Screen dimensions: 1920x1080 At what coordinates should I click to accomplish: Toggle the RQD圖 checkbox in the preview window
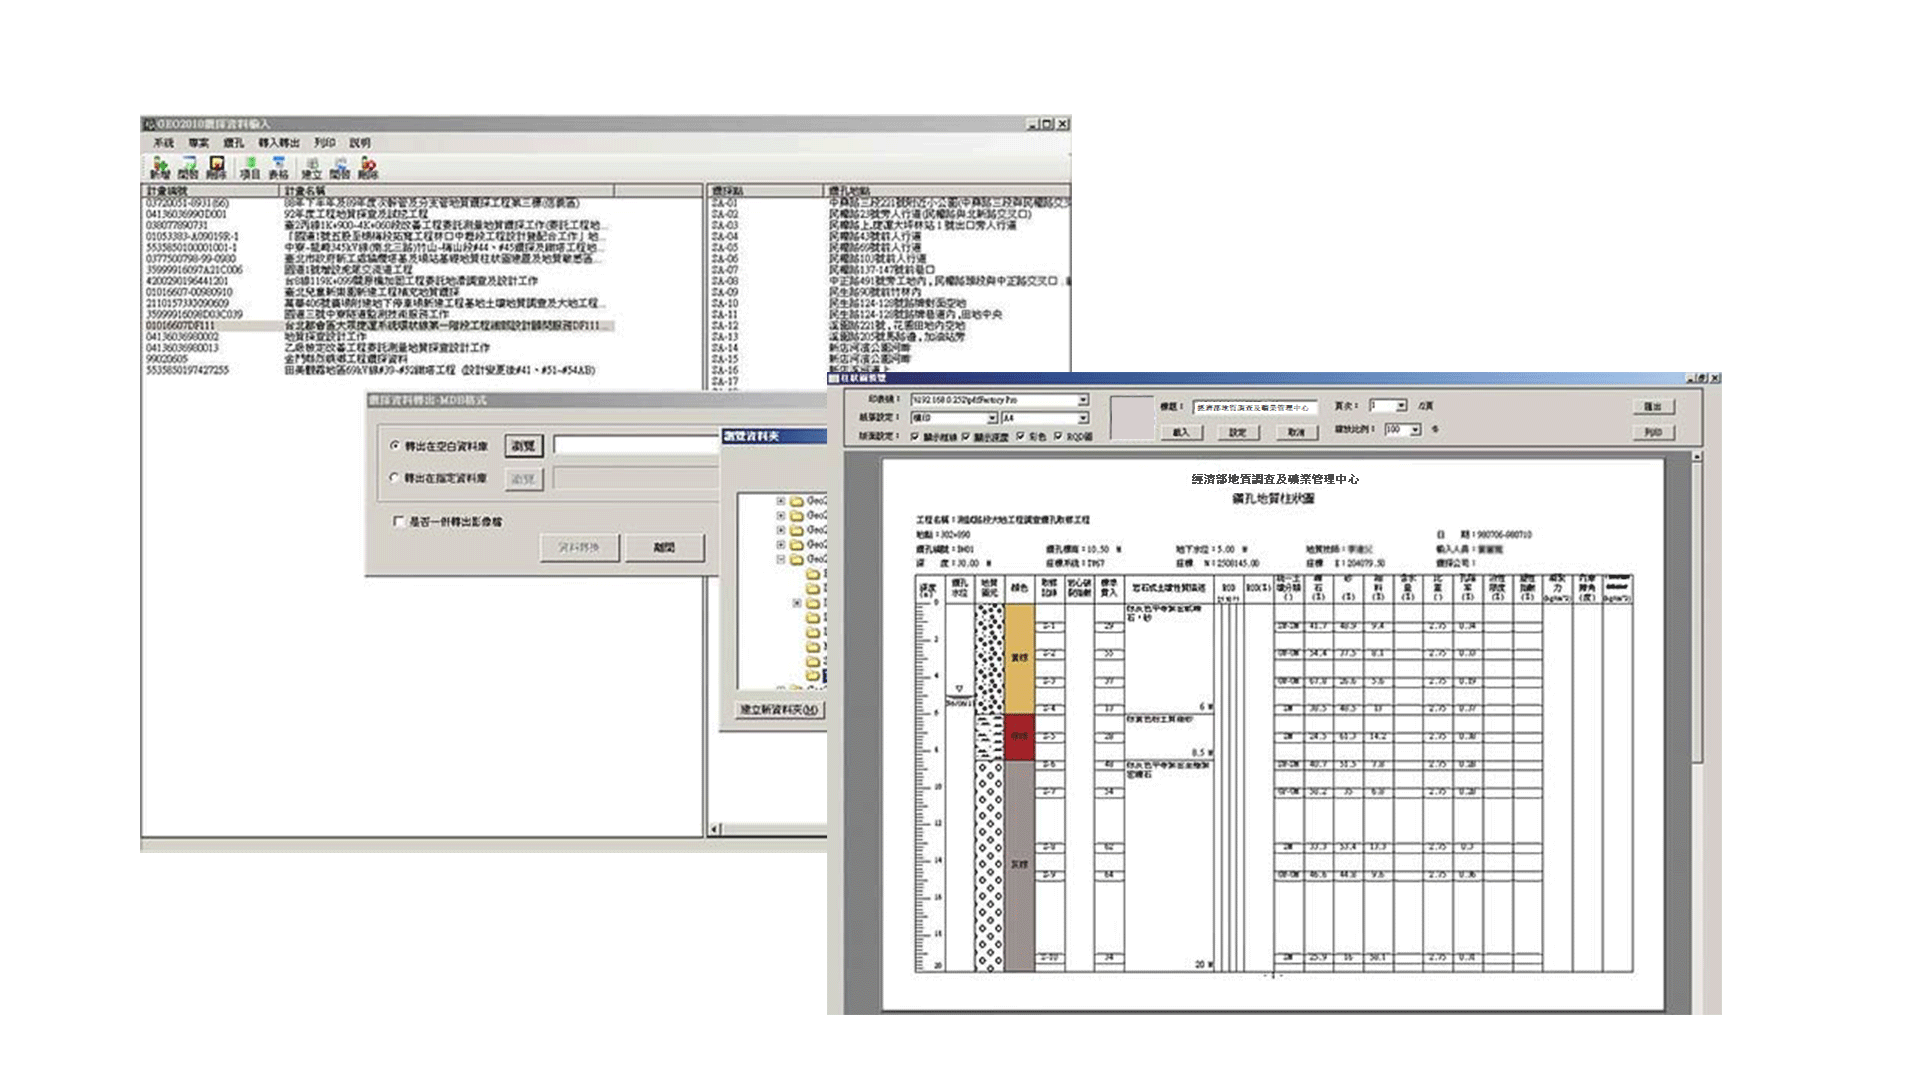pos(1058,437)
